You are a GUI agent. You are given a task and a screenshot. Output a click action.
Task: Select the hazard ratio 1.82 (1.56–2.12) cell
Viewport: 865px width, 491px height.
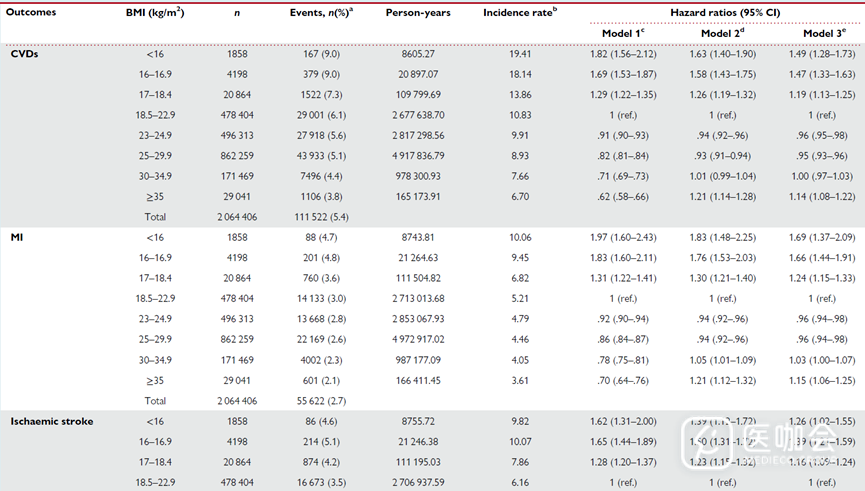[x=619, y=54]
